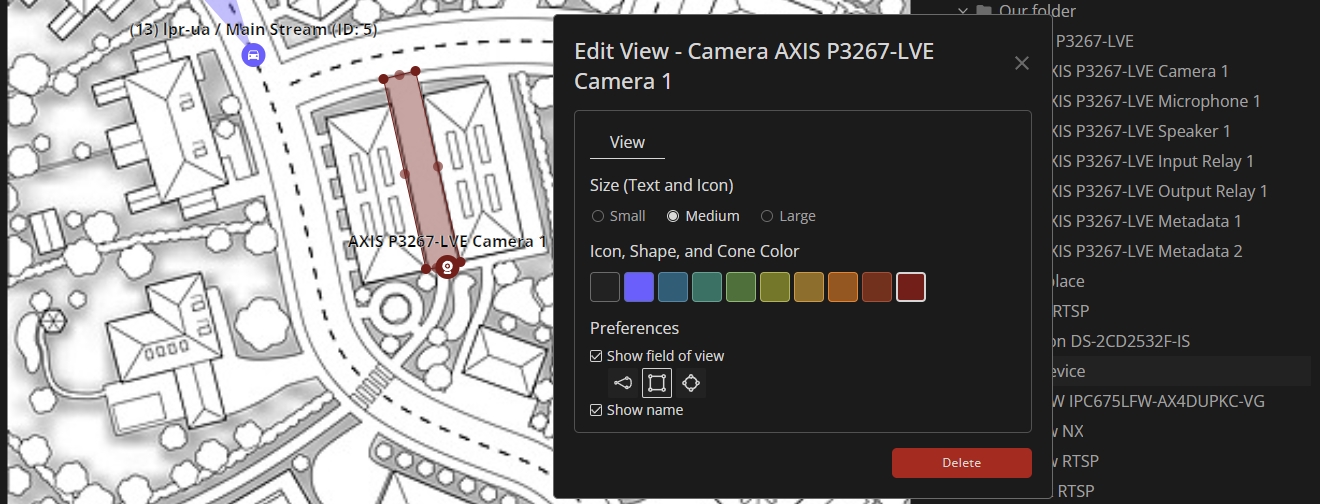The width and height of the screenshot is (1320, 504).
Task: Click the red field-of-view rectangle on the map
Action: 422,170
